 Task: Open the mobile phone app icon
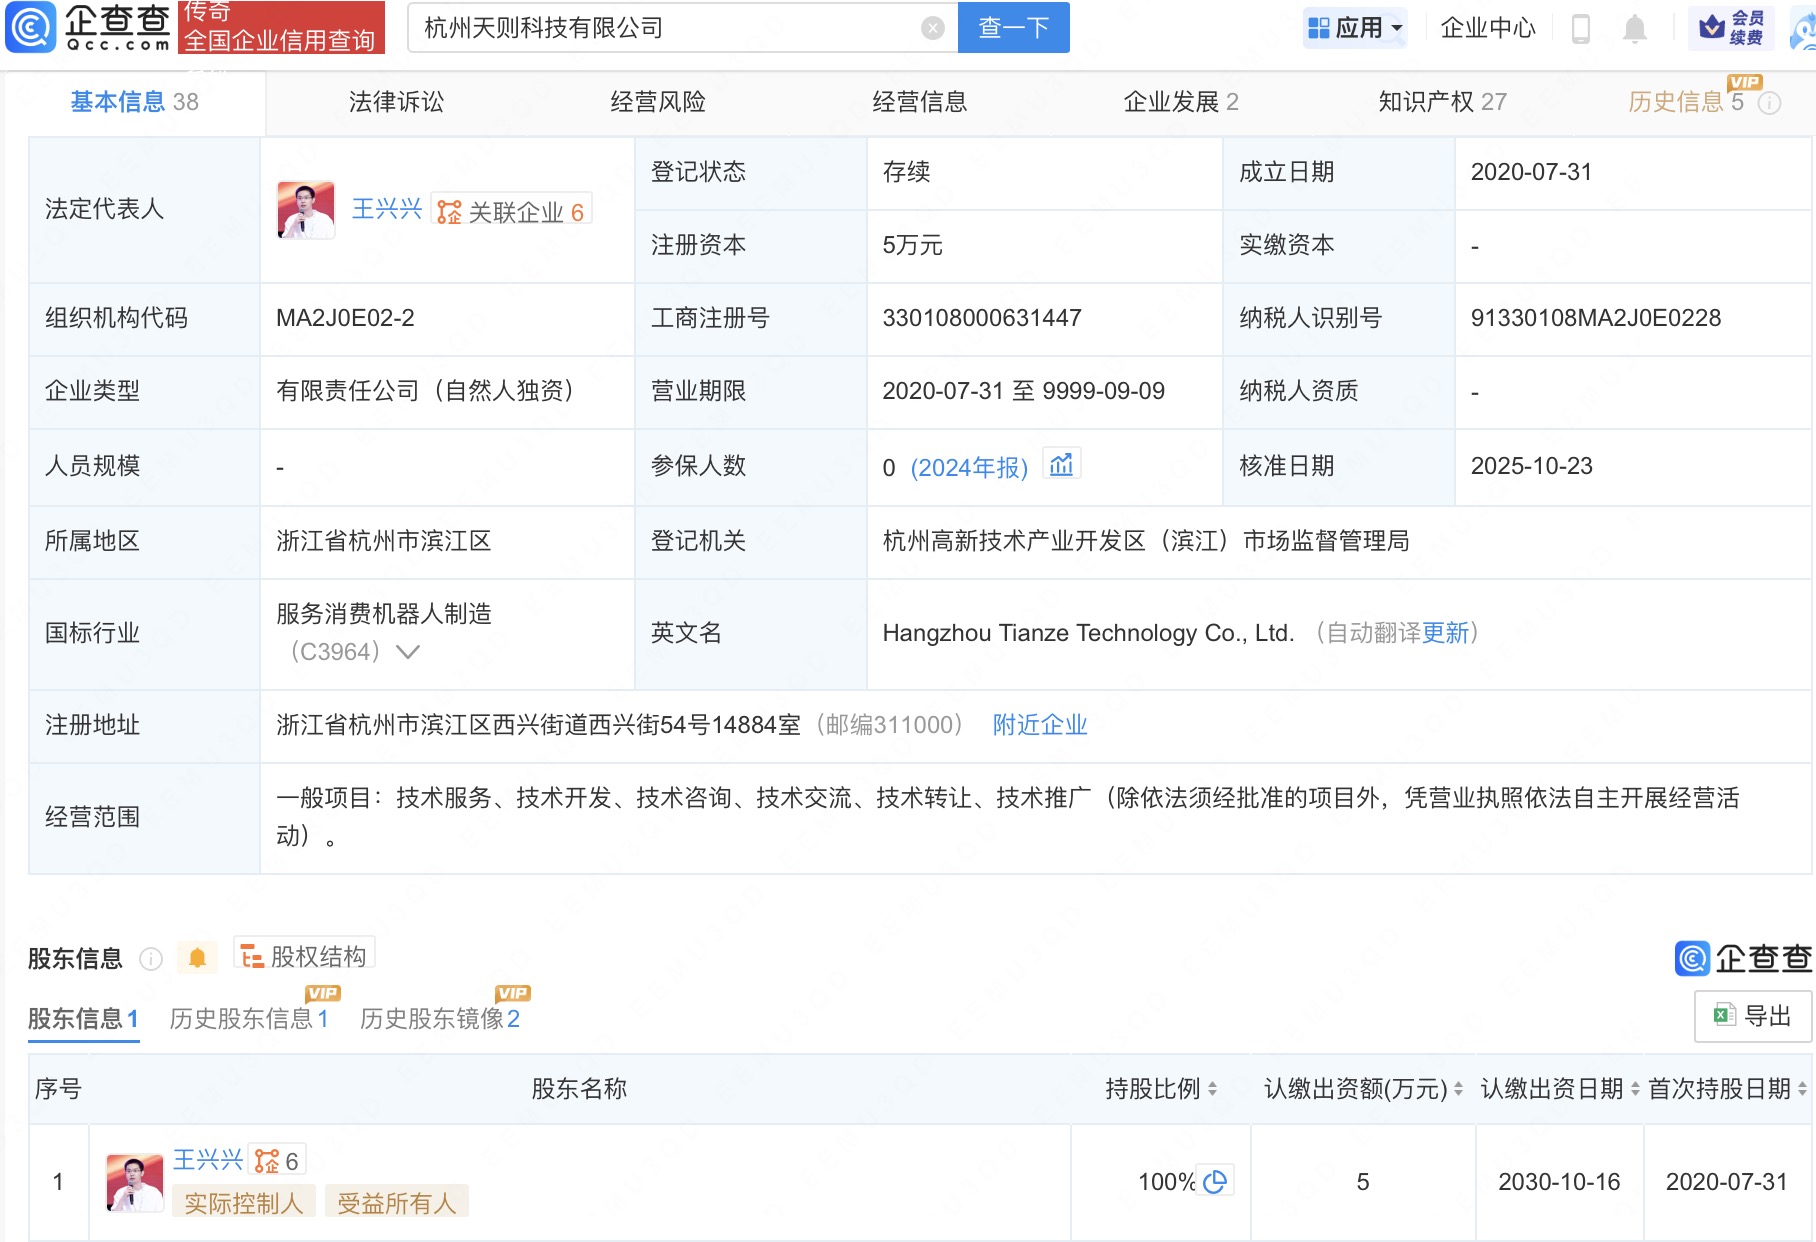1580,29
